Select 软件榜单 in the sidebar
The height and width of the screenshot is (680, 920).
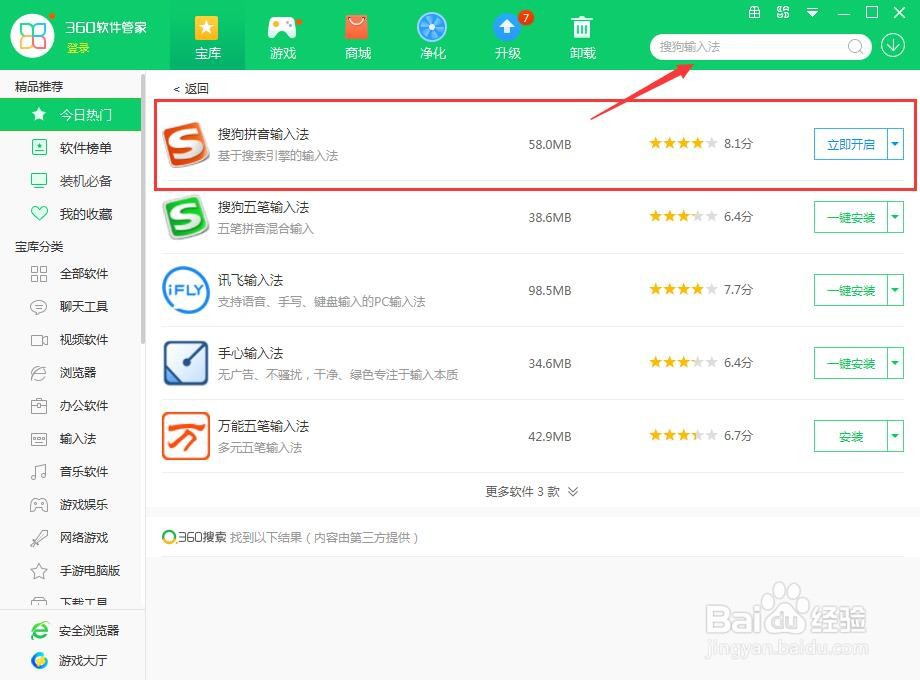(70, 148)
